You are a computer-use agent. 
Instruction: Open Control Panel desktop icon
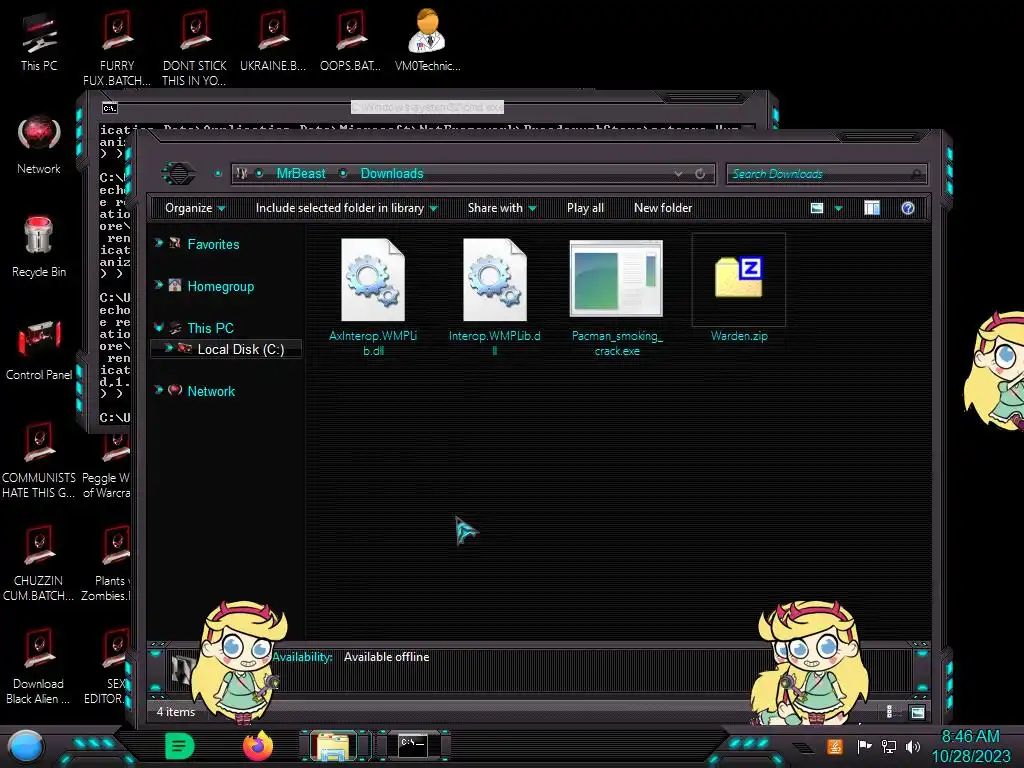tap(39, 350)
